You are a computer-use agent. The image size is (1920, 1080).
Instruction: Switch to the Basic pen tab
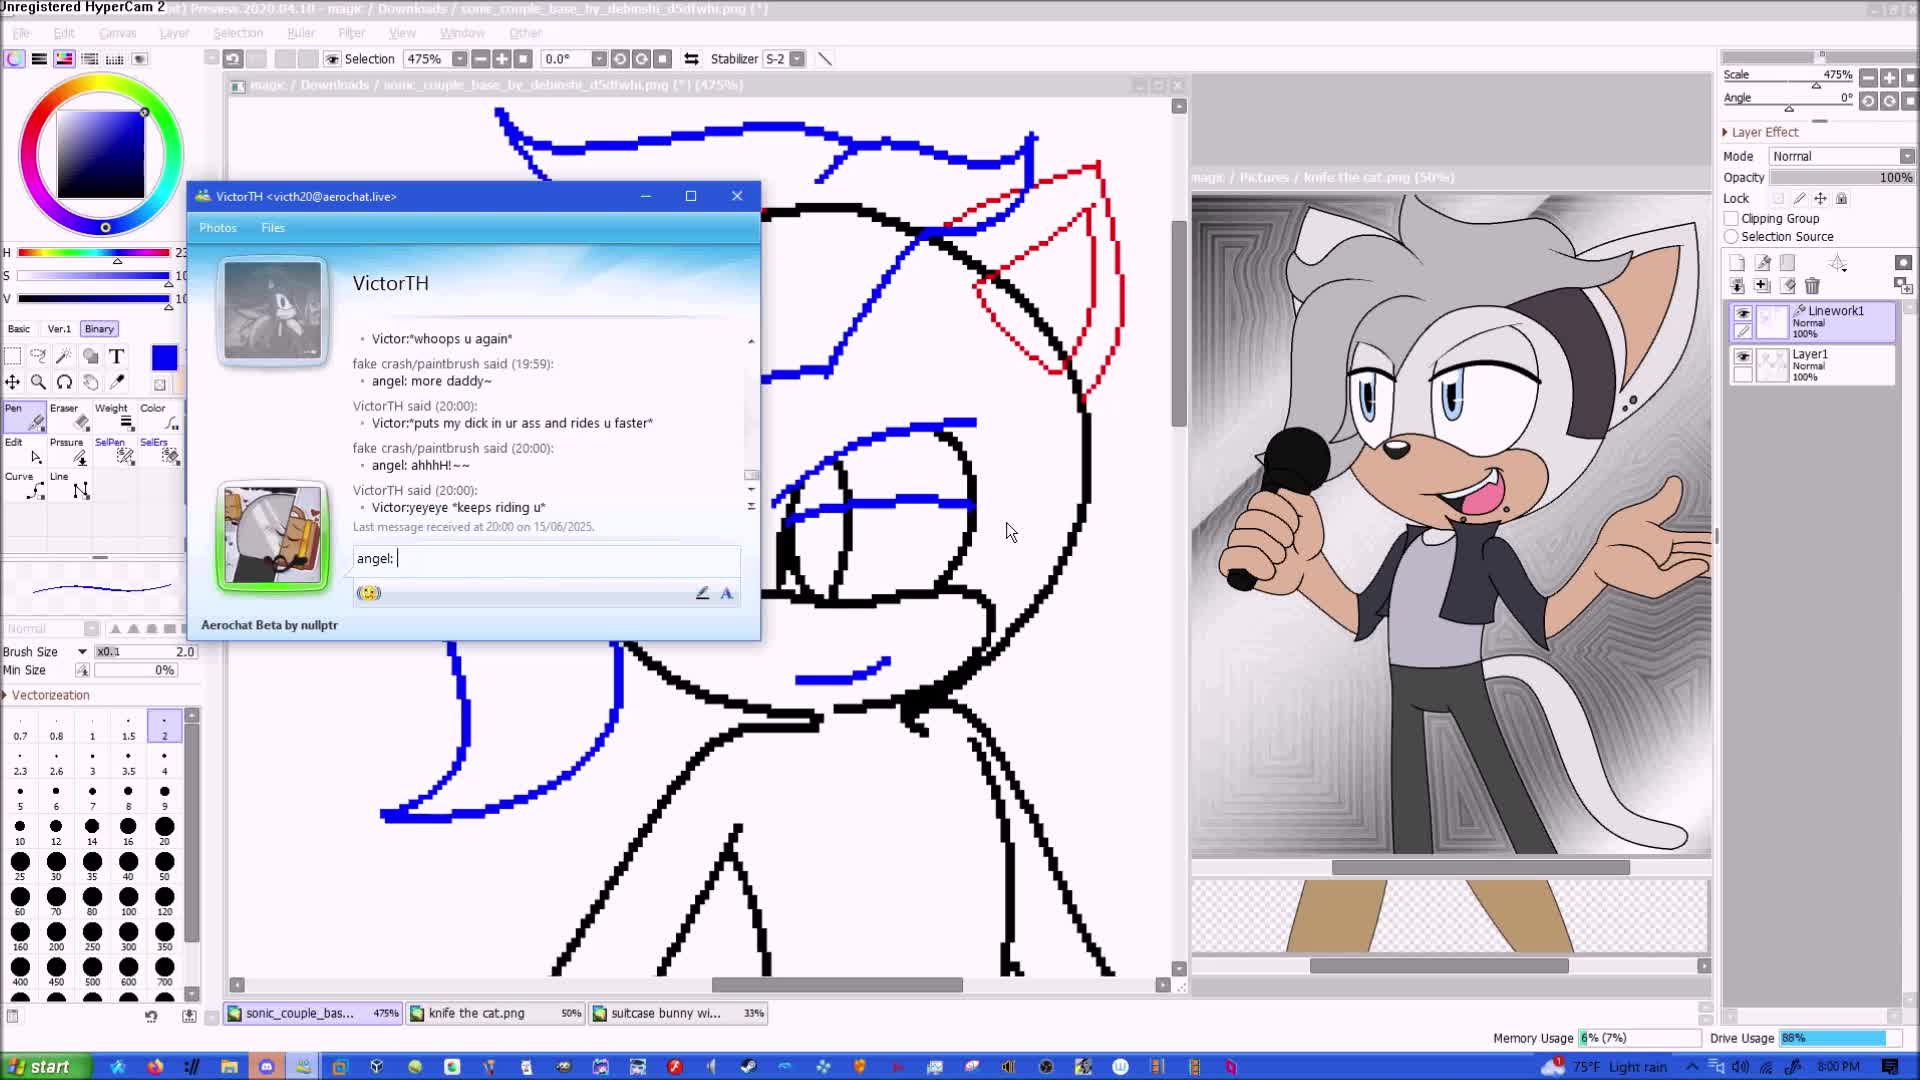click(19, 329)
